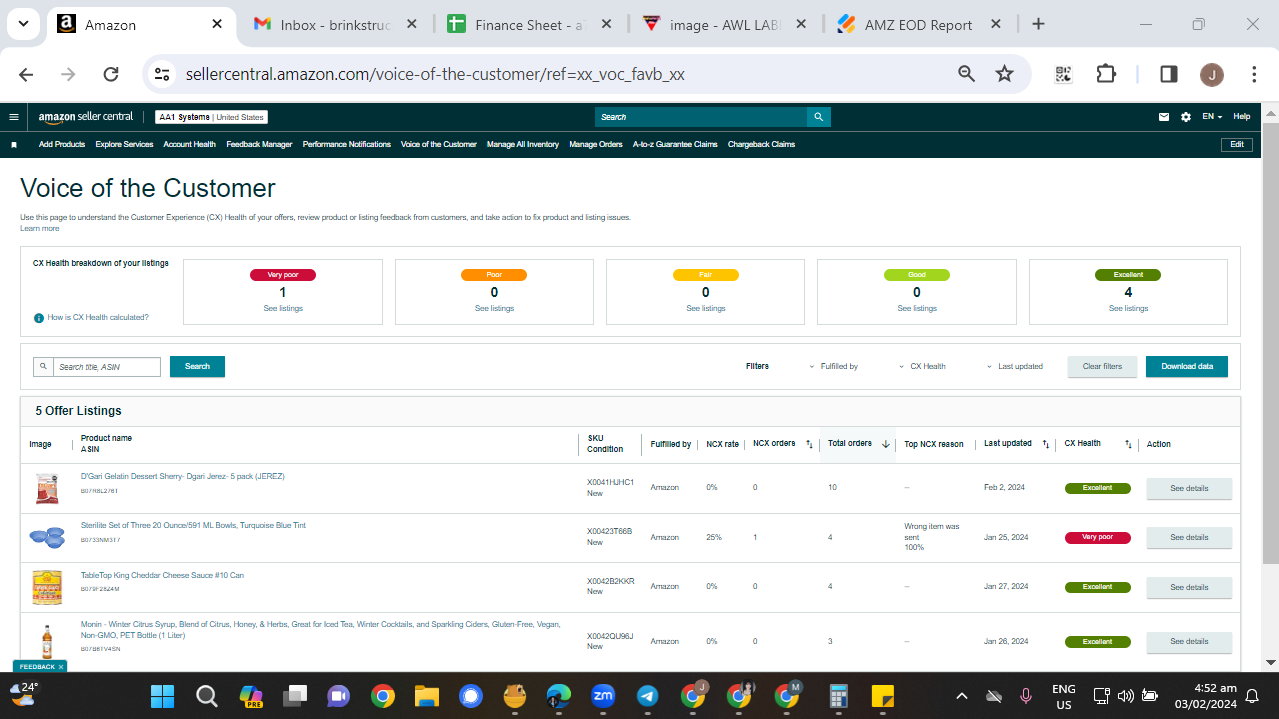Open Manage Orders in nav bar
Image resolution: width=1279 pixels, height=719 pixels.
tap(596, 145)
